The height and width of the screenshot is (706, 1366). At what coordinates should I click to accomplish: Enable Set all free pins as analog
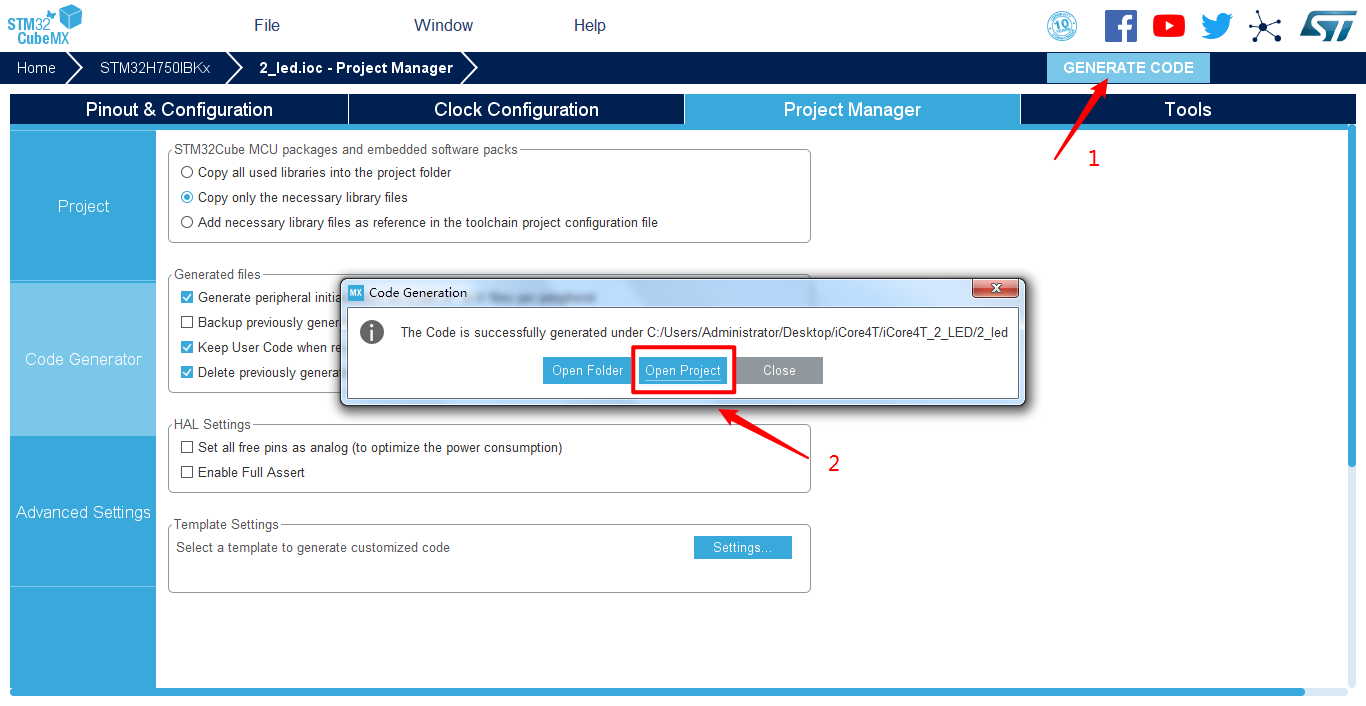372,447
